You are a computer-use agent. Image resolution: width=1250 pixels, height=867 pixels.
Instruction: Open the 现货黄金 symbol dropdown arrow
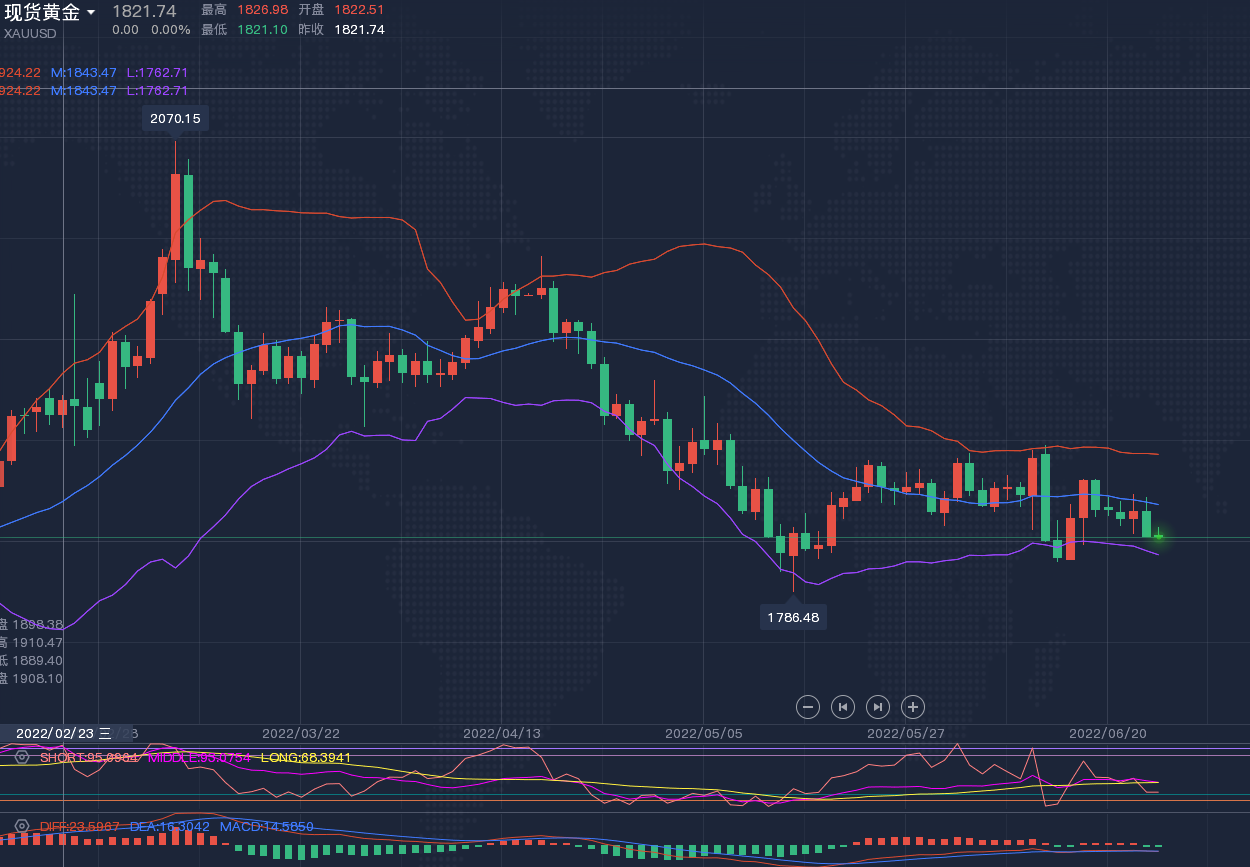[x=91, y=13]
